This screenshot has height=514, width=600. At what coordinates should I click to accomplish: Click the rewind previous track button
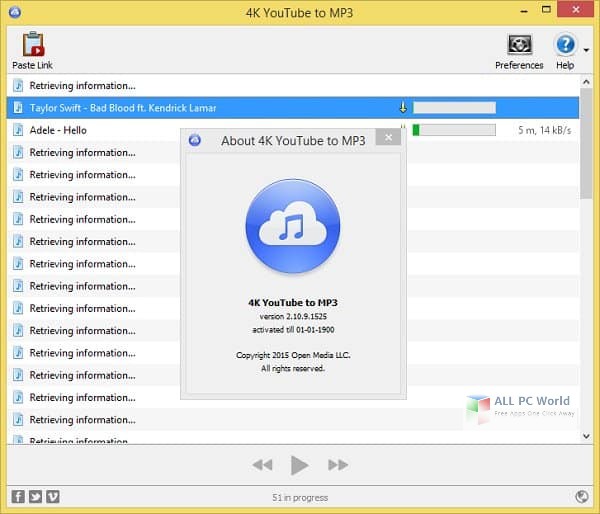tap(262, 465)
